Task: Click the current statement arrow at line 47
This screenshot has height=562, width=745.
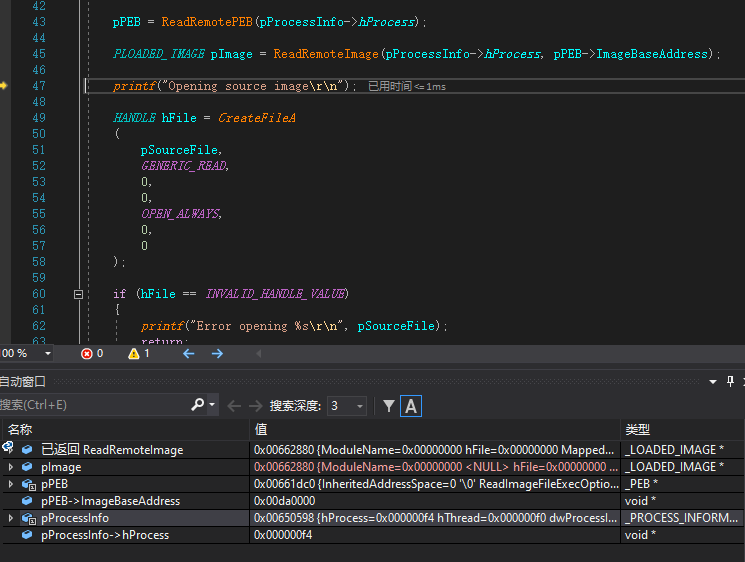Action: click(x=4, y=86)
